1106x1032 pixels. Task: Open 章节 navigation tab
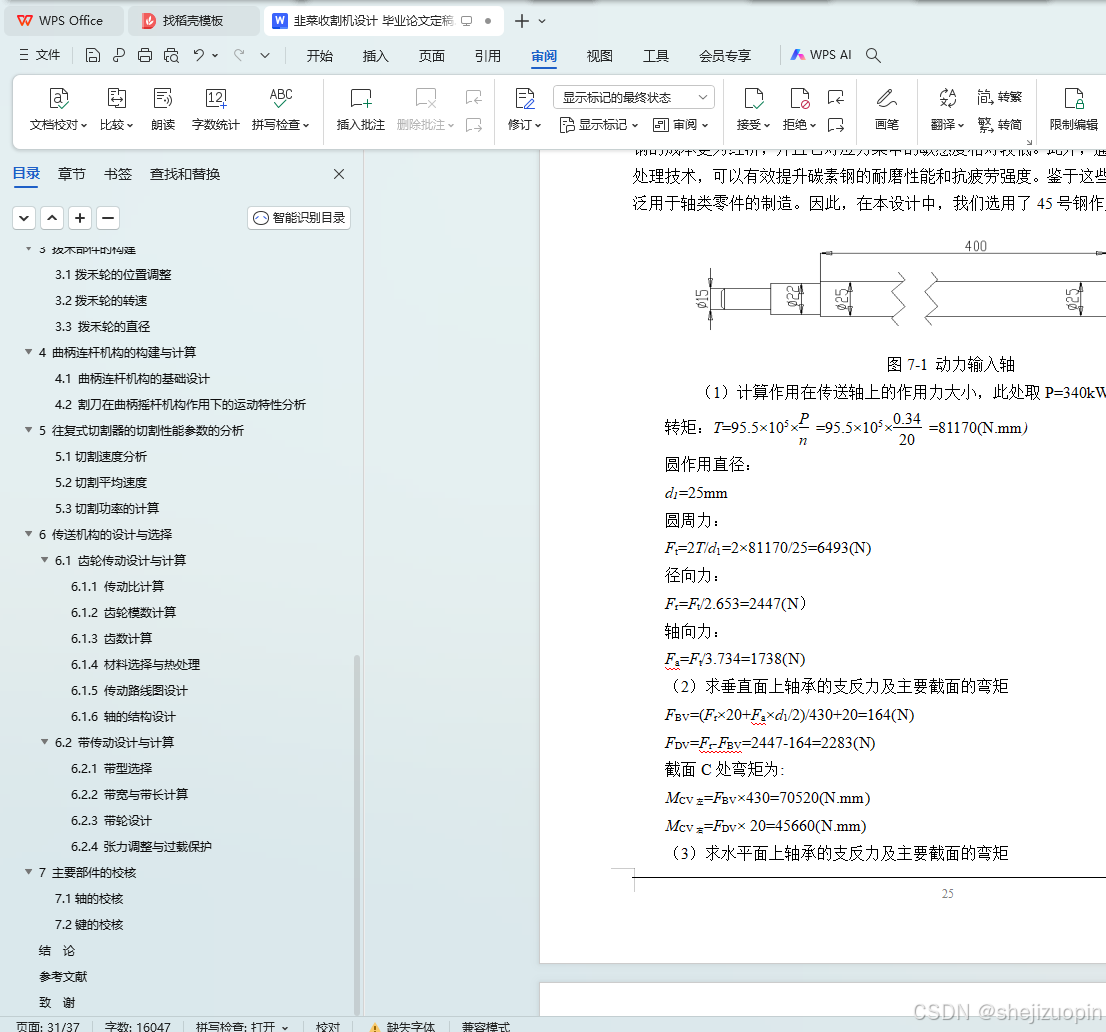click(71, 174)
